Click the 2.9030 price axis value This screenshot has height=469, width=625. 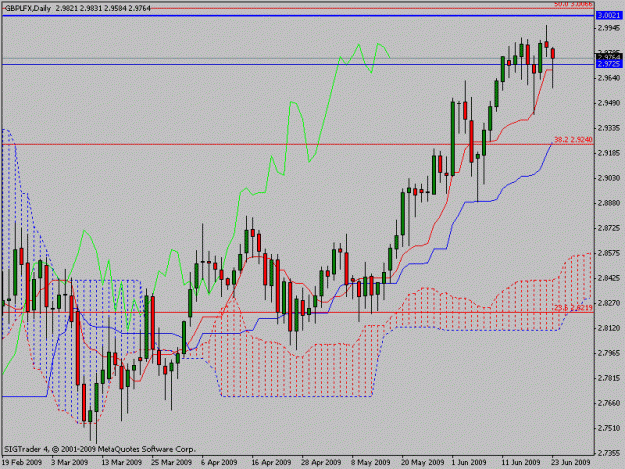click(609, 178)
